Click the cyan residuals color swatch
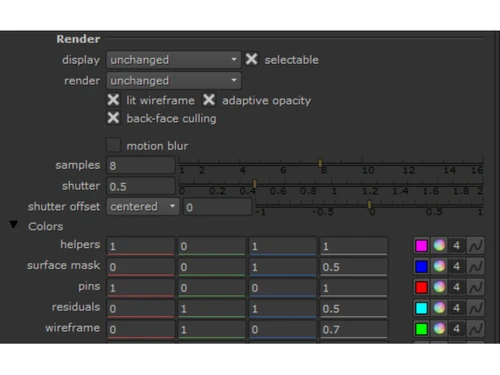 tap(422, 308)
